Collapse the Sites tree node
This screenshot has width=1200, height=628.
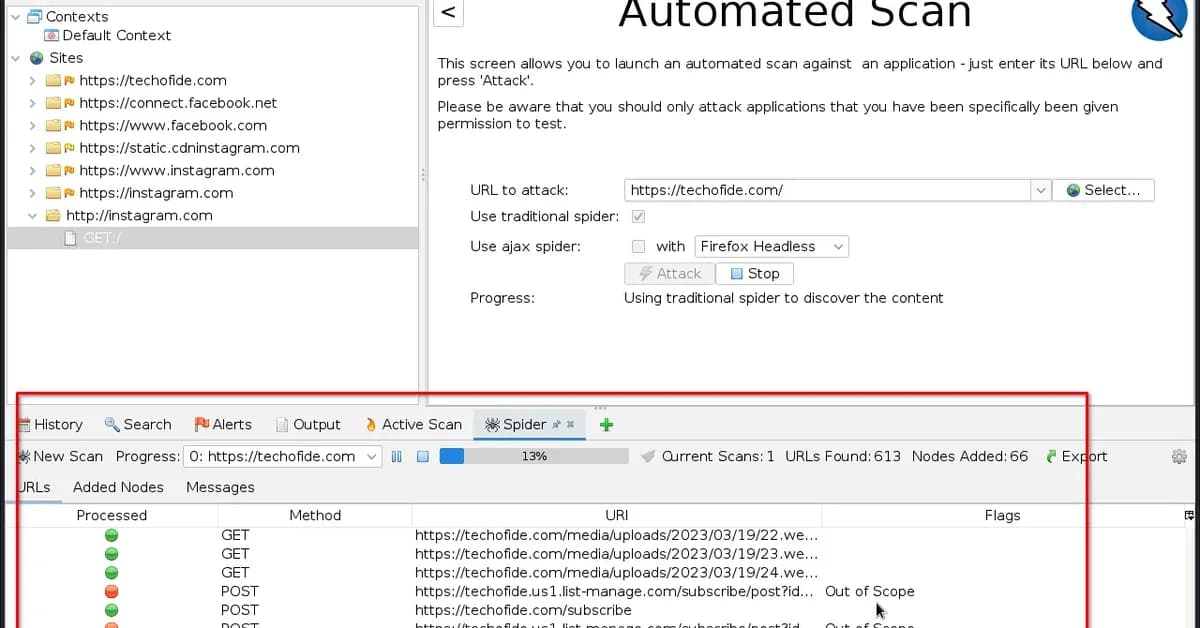pyautogui.click(x=15, y=58)
